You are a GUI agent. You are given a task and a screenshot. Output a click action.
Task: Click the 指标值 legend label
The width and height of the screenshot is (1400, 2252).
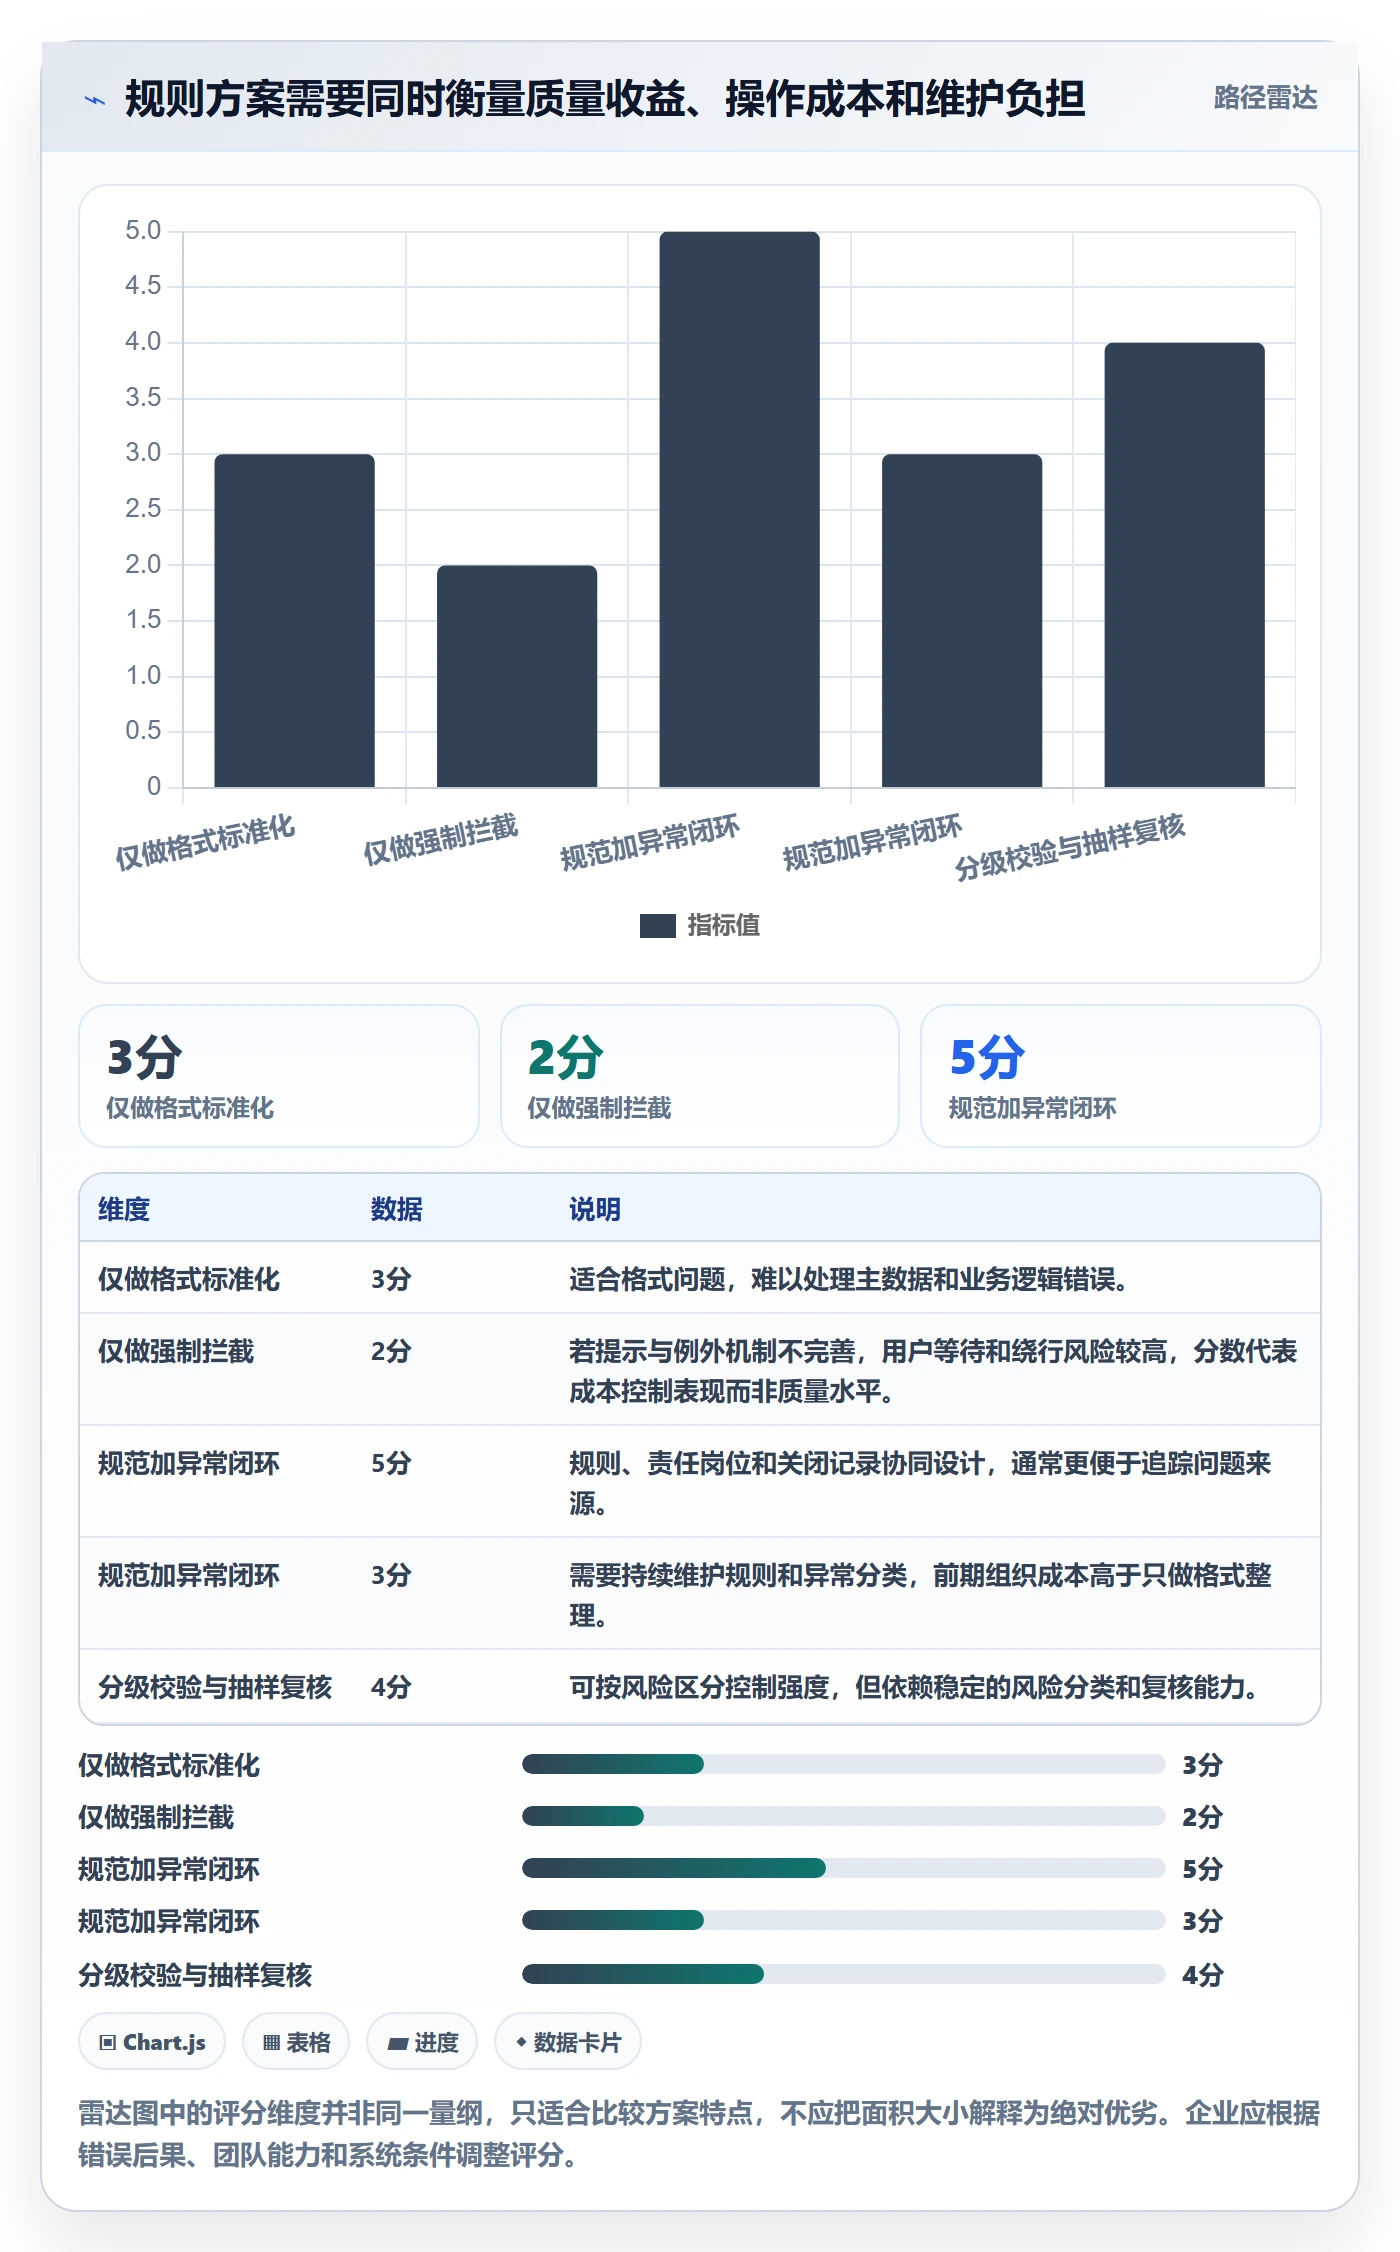723,926
